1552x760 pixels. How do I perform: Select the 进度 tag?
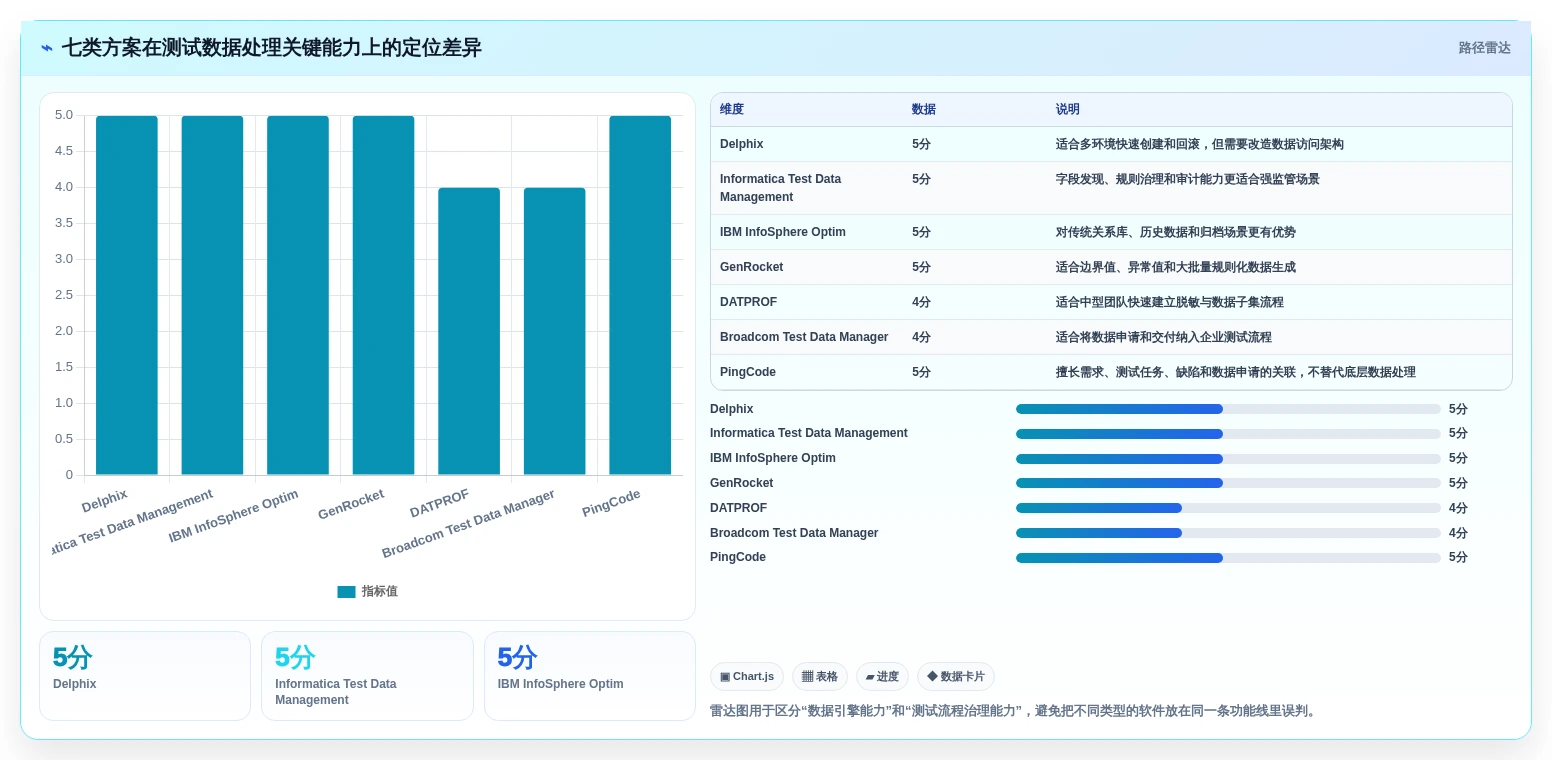pos(882,676)
